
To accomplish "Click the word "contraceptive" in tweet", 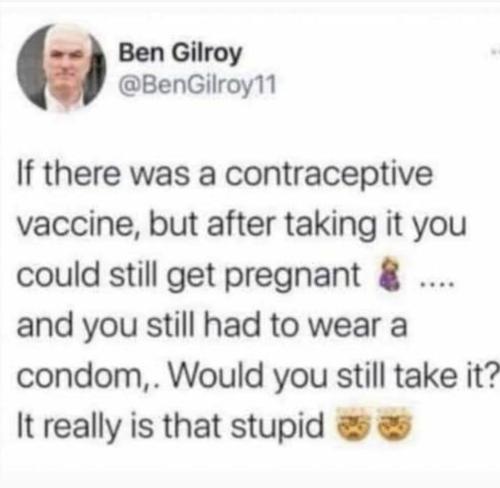I will [329, 175].
